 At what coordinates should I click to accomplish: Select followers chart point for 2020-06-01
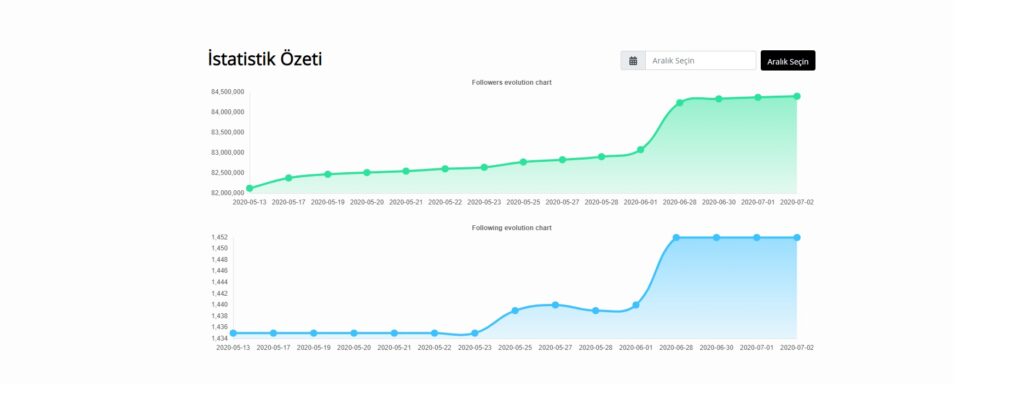point(641,150)
